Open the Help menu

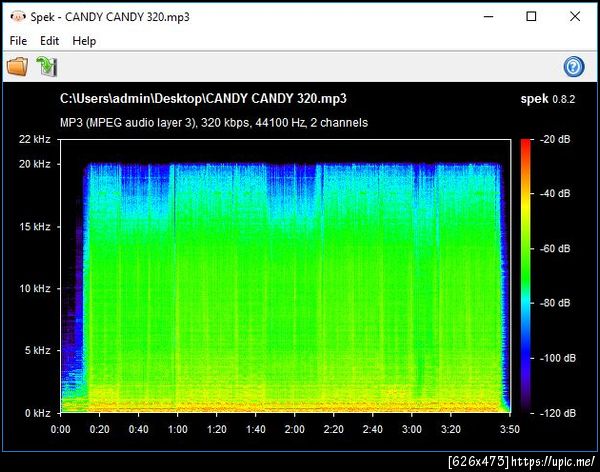click(84, 41)
